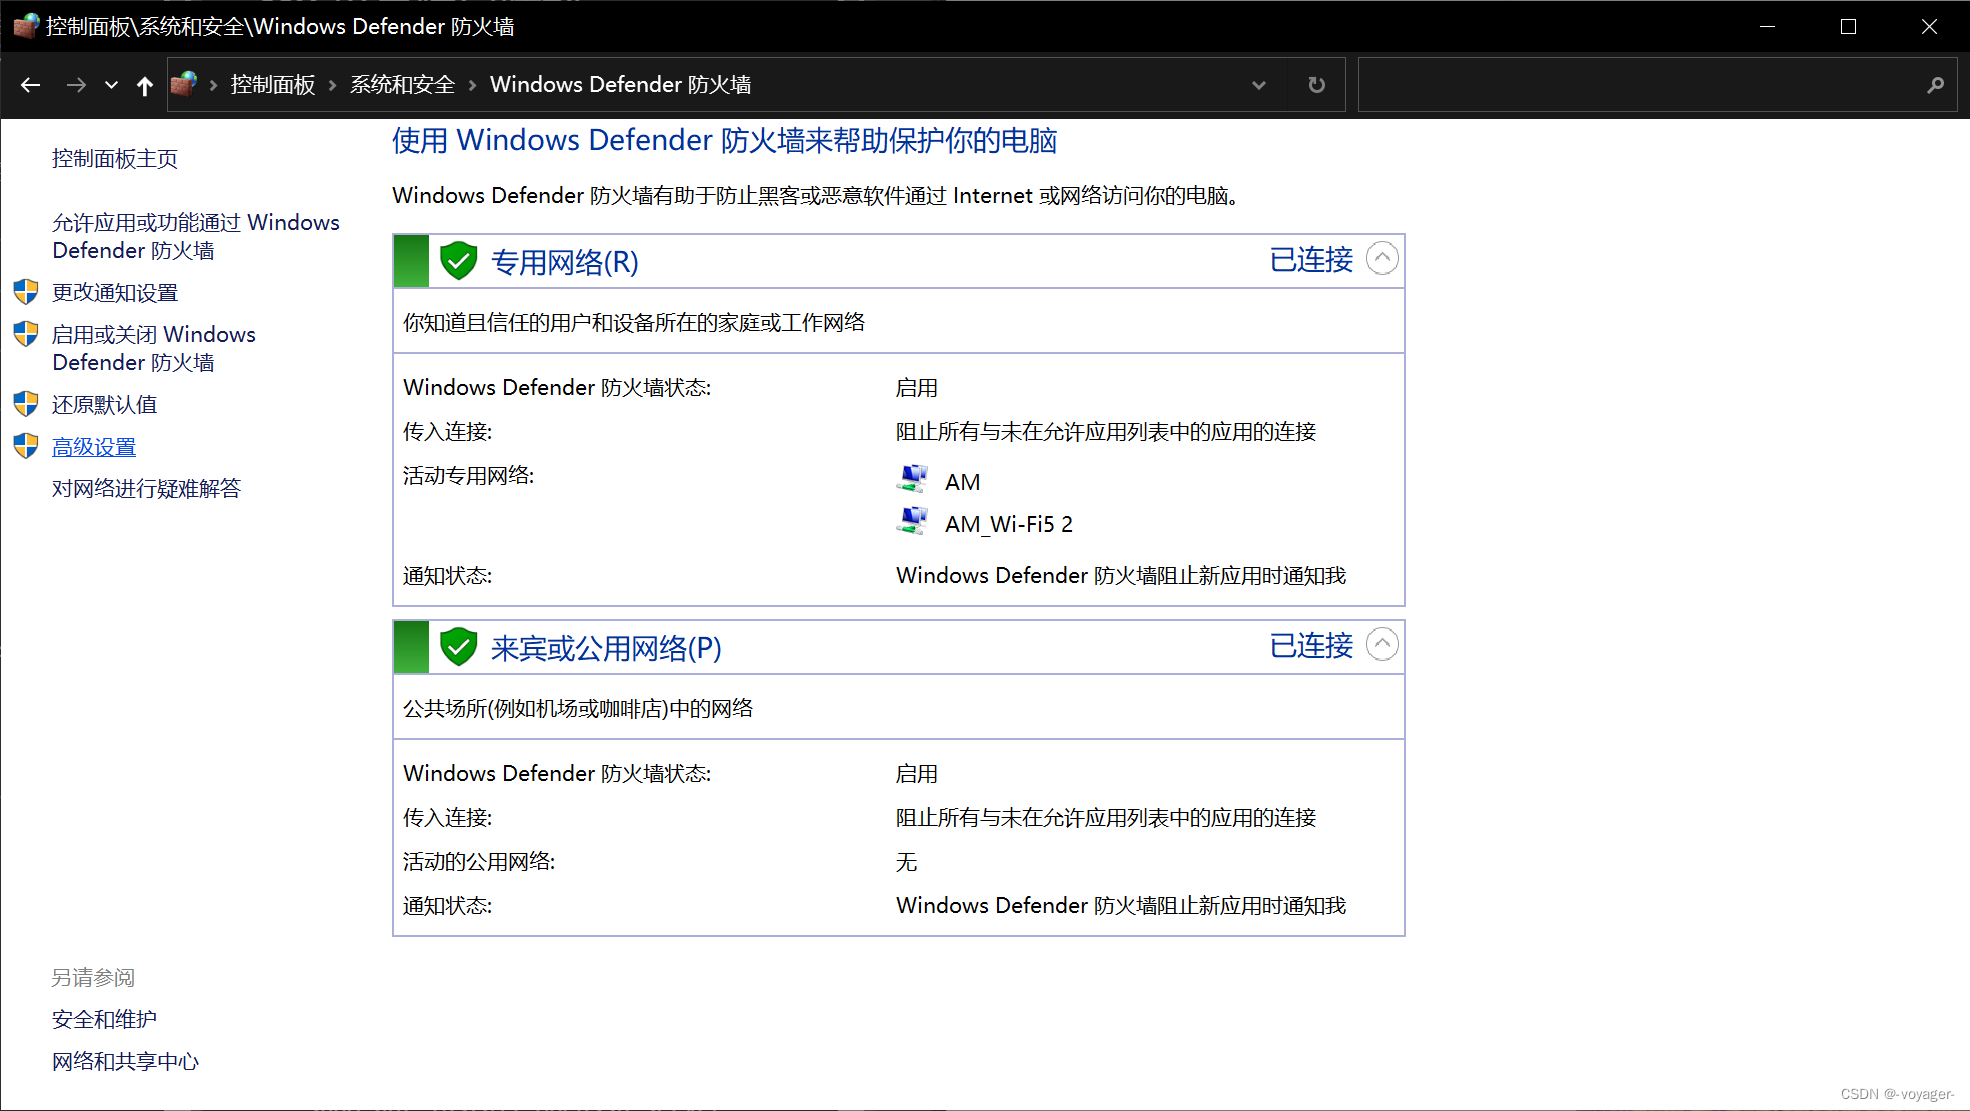Click the search magnifier icon
The image size is (1970, 1111).
tap(1936, 85)
